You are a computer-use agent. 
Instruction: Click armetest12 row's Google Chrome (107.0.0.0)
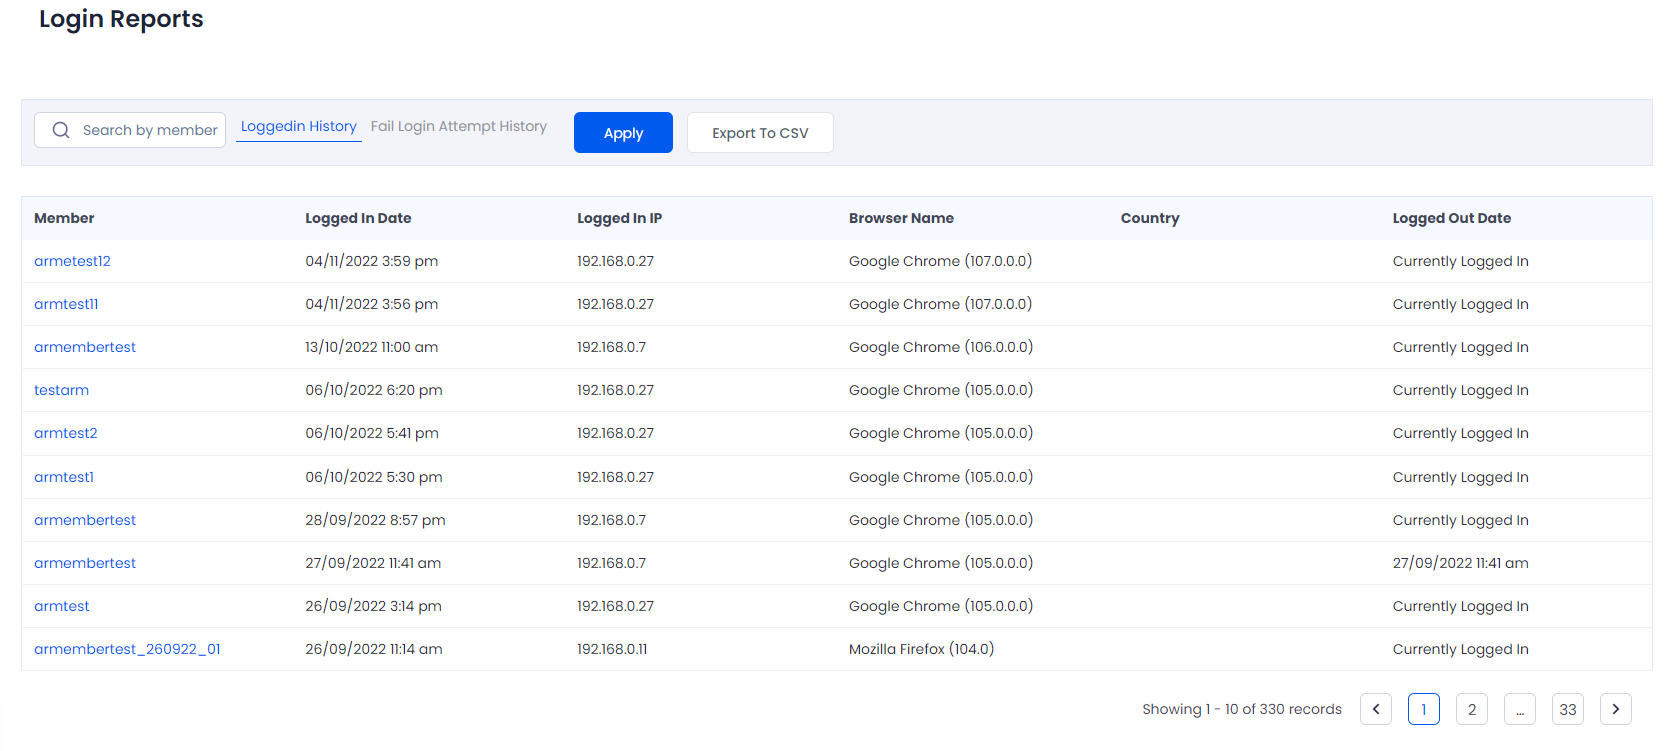[941, 261]
